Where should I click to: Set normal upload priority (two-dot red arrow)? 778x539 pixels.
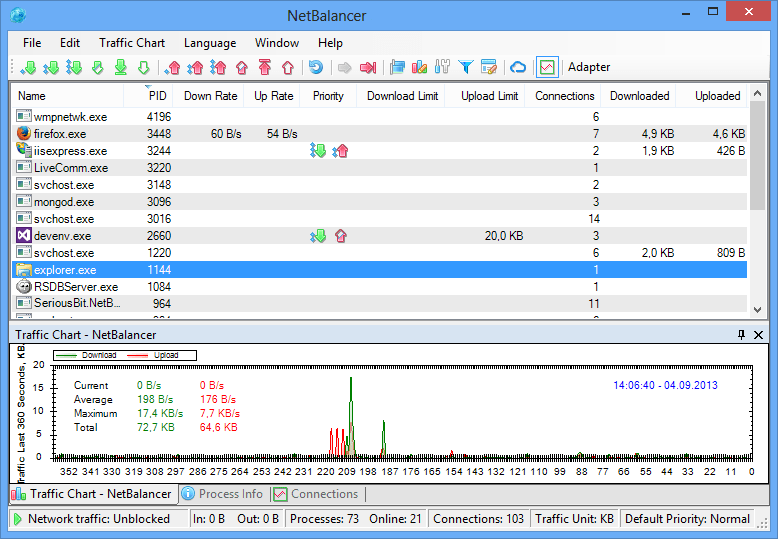point(195,67)
